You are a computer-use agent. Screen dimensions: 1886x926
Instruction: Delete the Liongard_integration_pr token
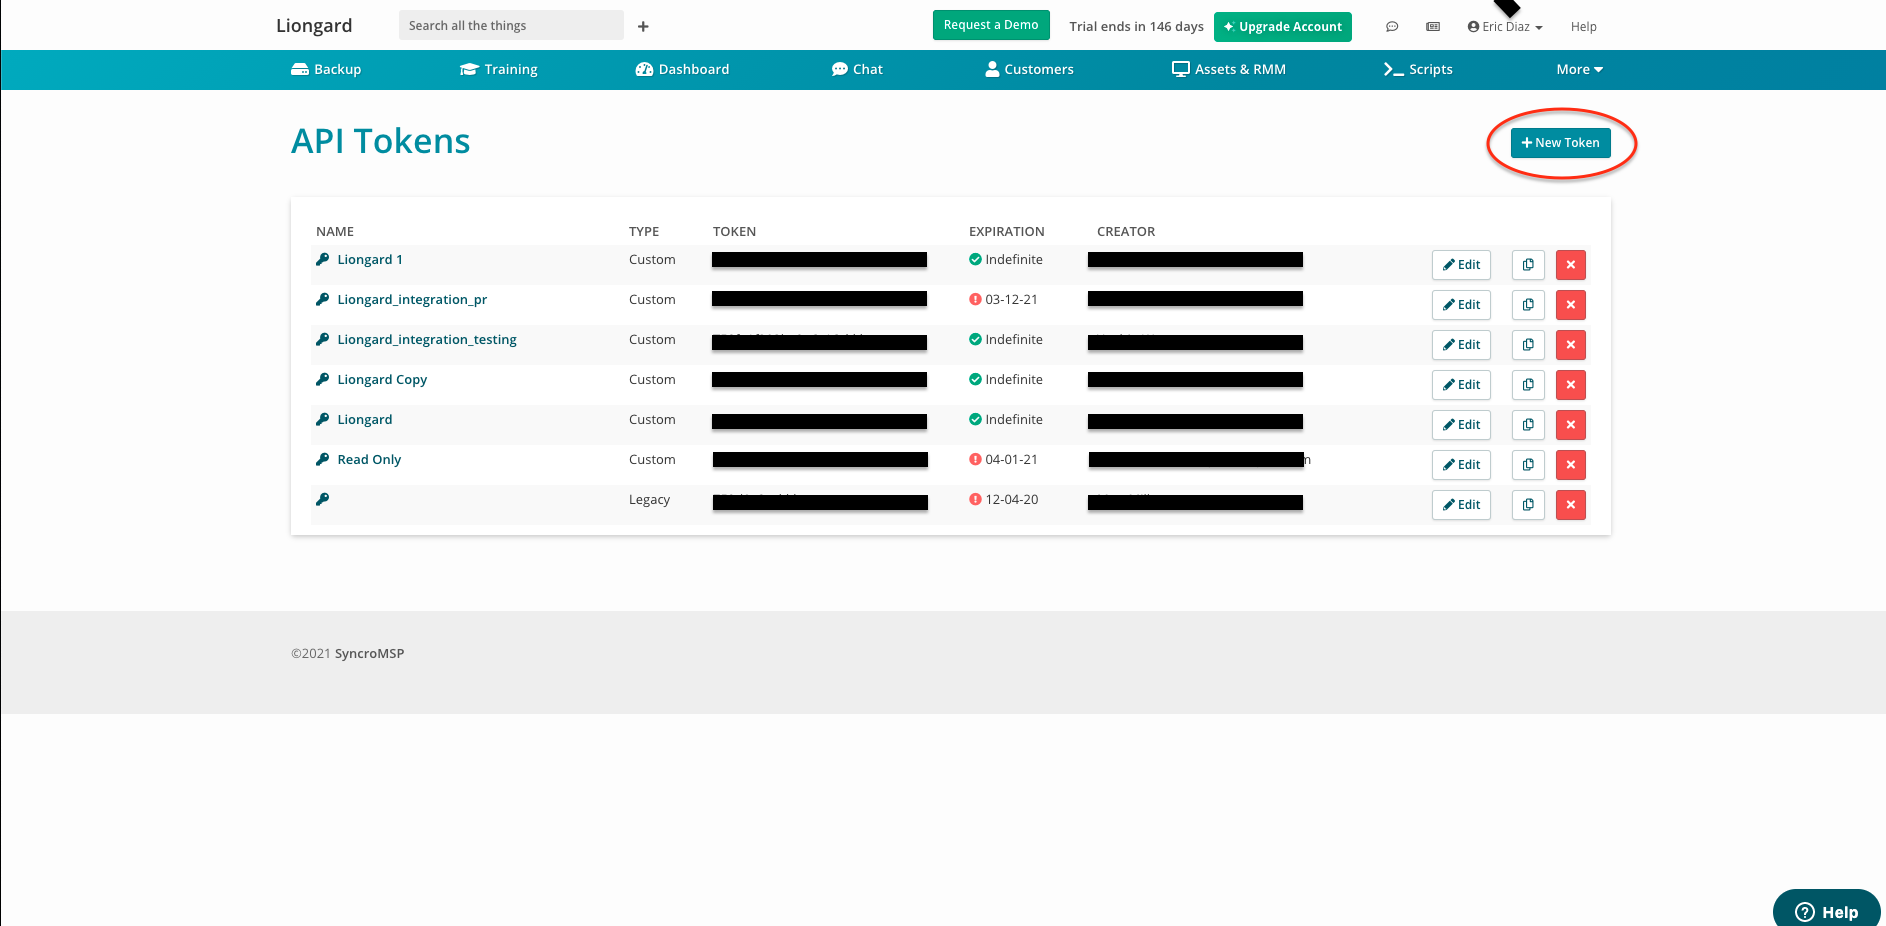[1571, 305]
